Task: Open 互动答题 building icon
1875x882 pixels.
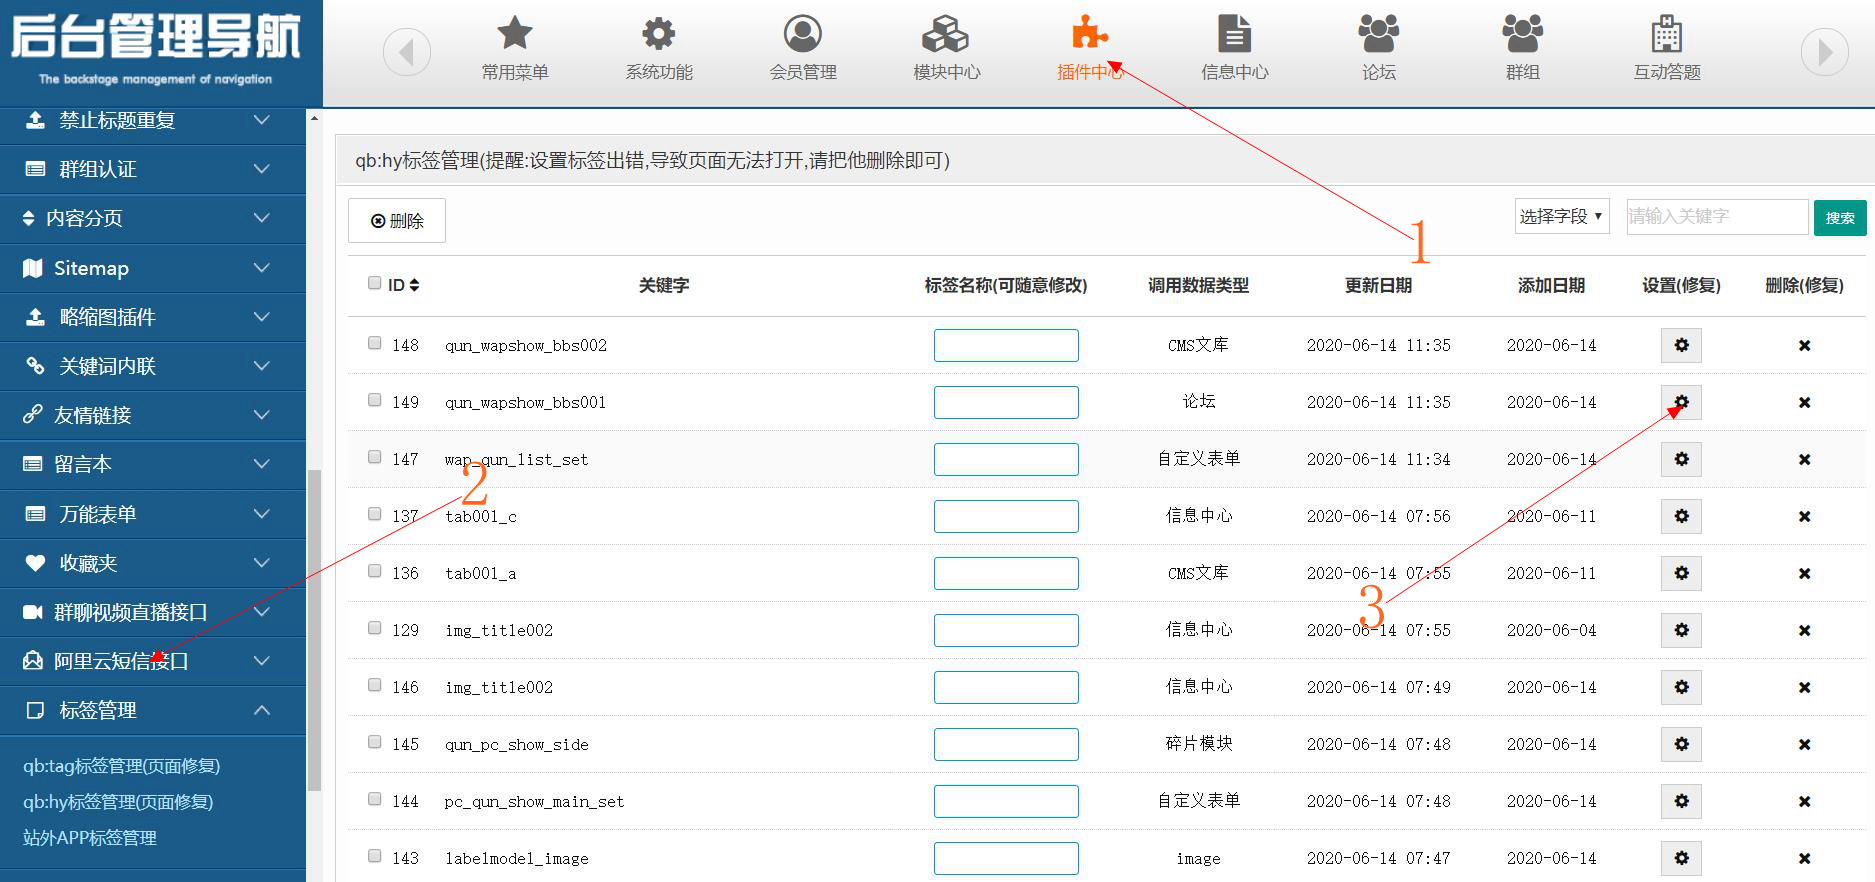Action: (x=1666, y=34)
